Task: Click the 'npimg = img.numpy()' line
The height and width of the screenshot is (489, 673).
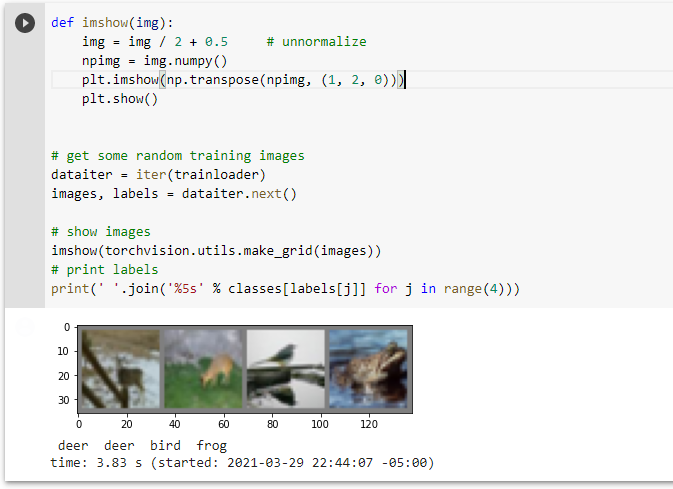Action: [x=155, y=61]
